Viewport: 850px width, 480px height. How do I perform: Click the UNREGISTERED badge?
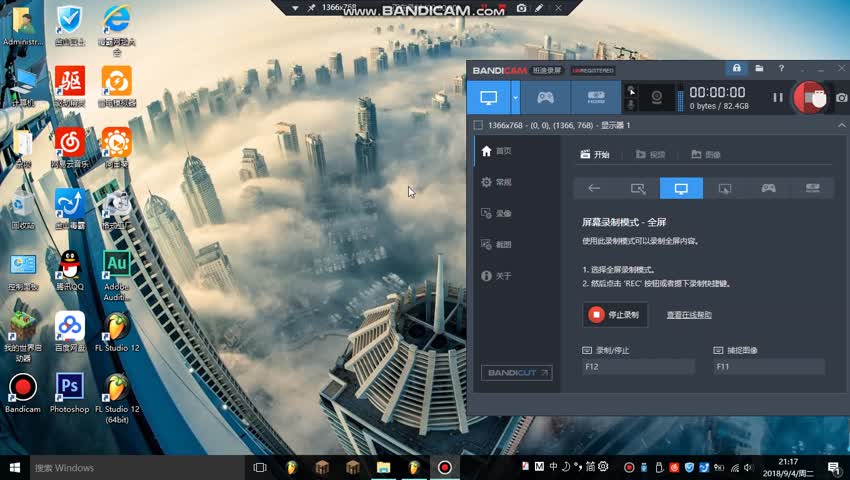[x=593, y=71]
